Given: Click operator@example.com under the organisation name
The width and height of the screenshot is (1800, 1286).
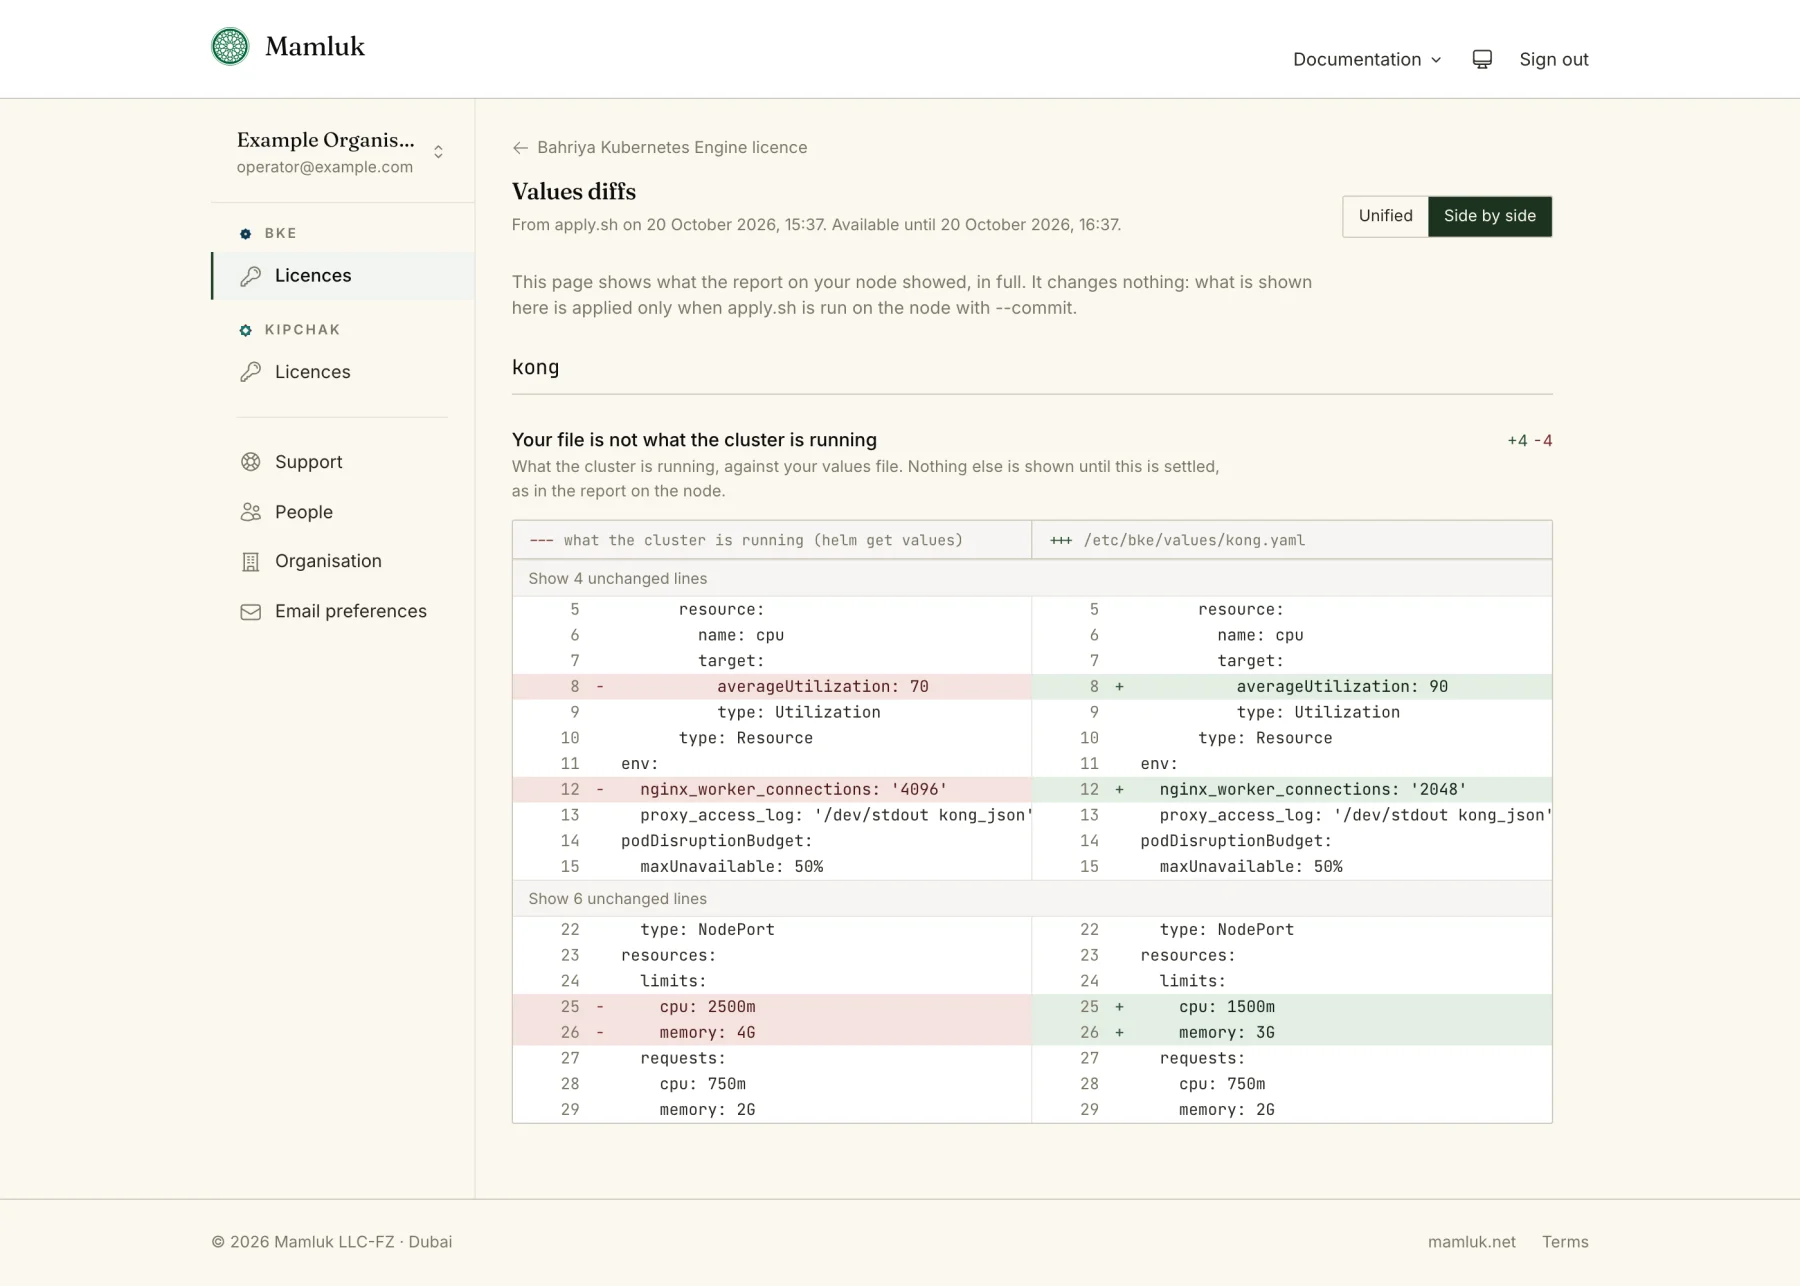Looking at the screenshot, I should [325, 167].
